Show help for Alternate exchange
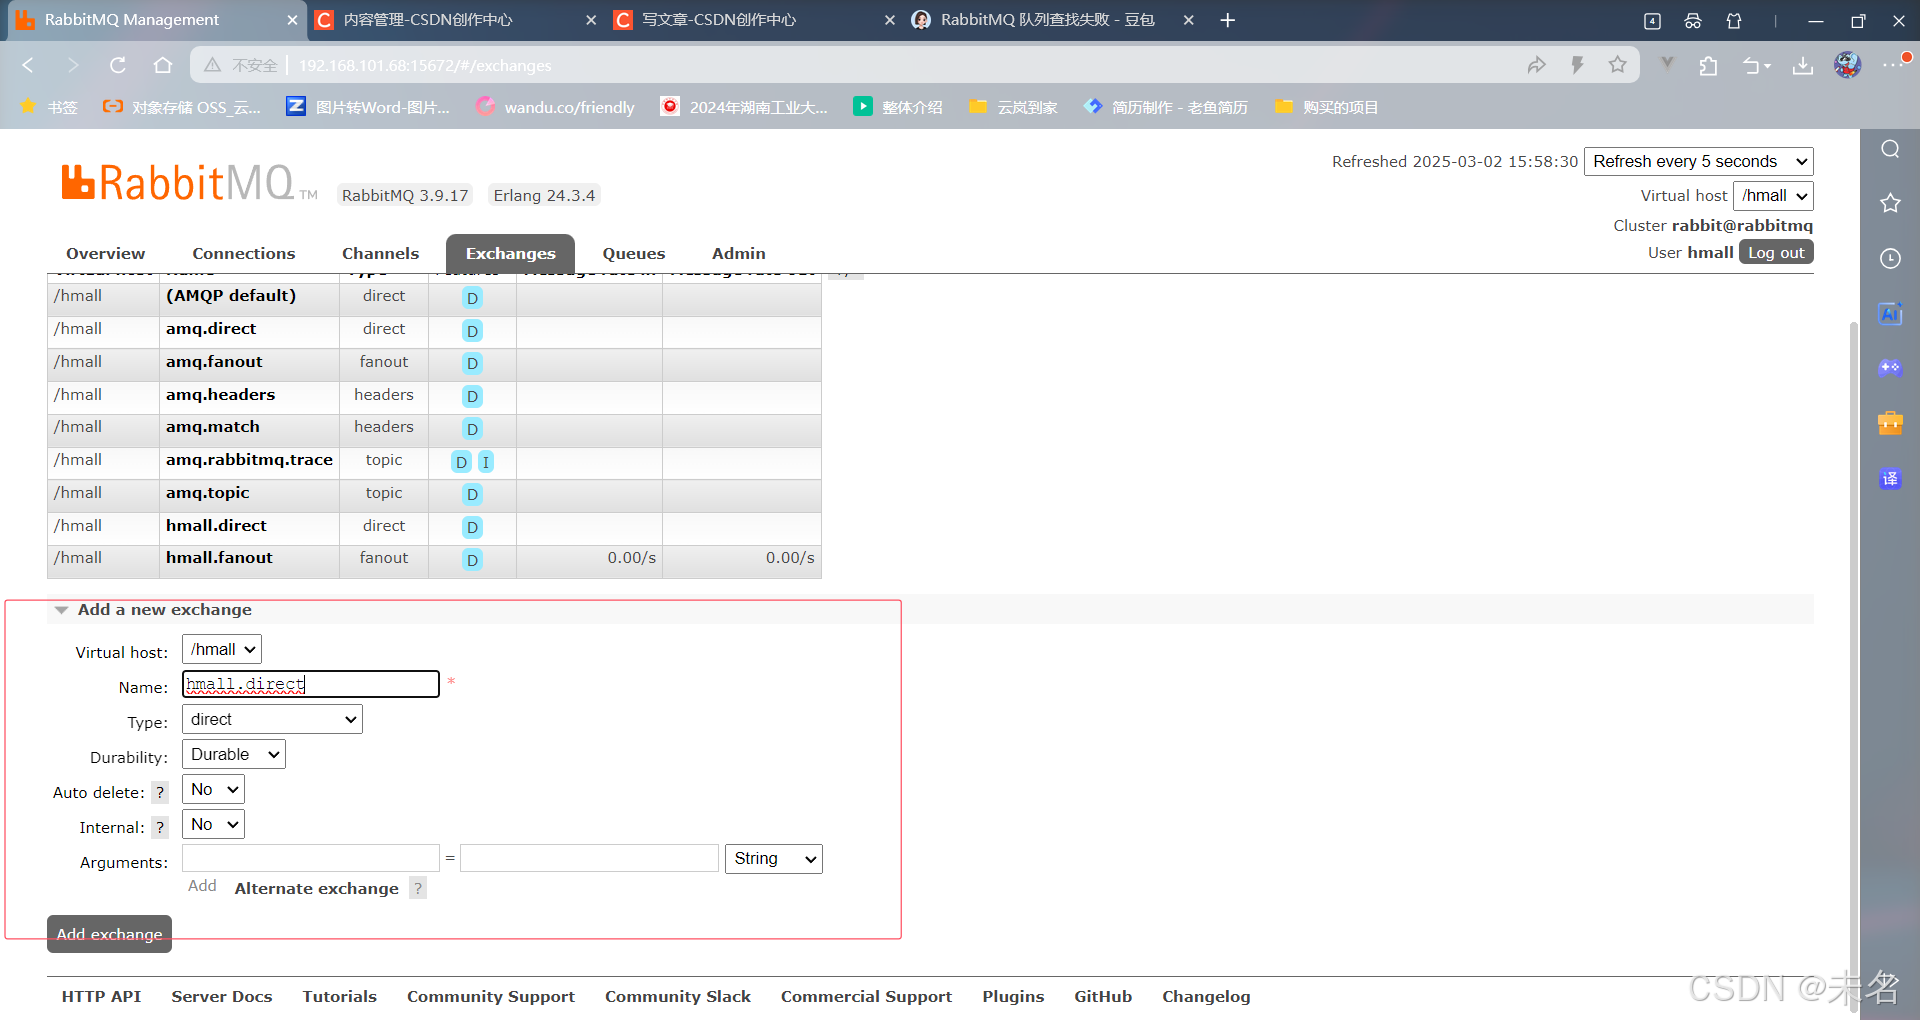 coord(418,888)
